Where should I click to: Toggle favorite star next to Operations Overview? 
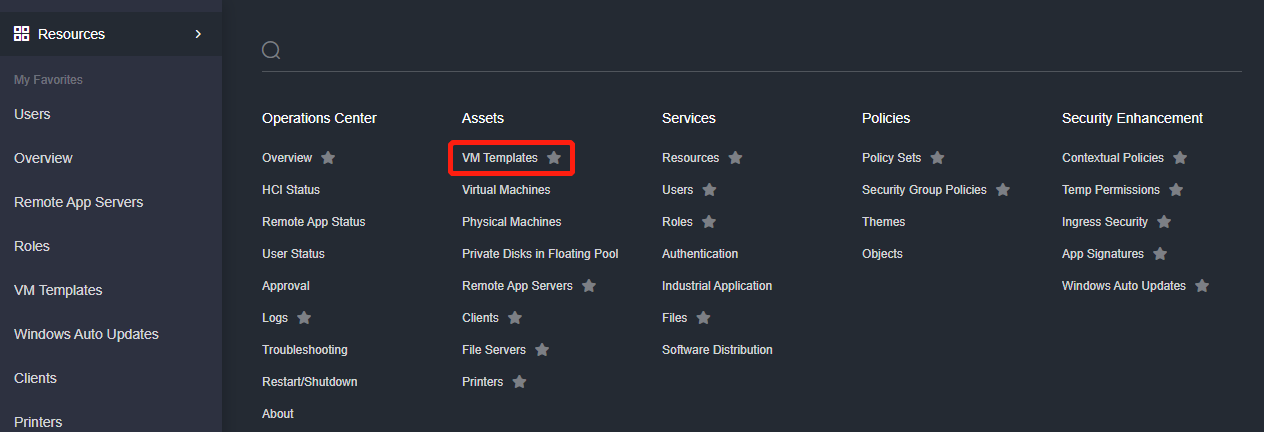pyautogui.click(x=328, y=158)
